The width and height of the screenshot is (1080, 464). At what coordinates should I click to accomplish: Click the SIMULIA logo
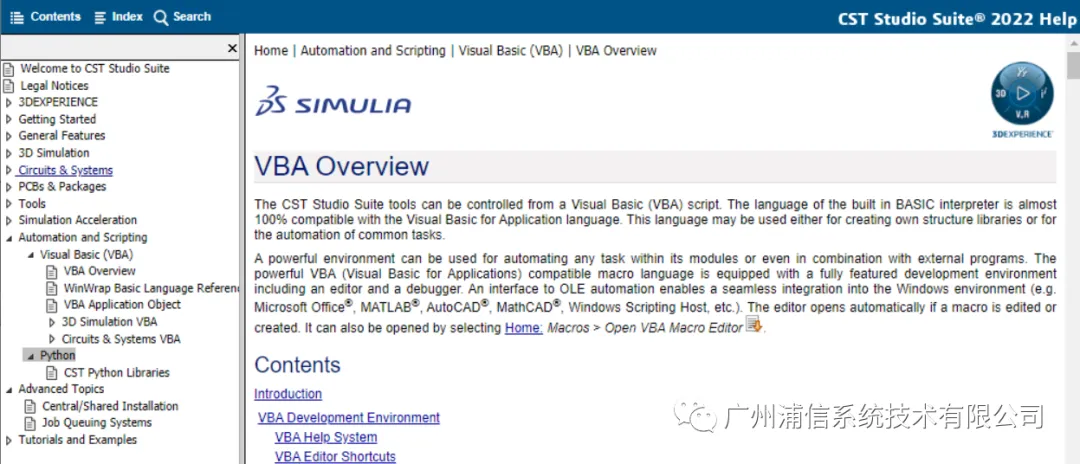point(333,101)
